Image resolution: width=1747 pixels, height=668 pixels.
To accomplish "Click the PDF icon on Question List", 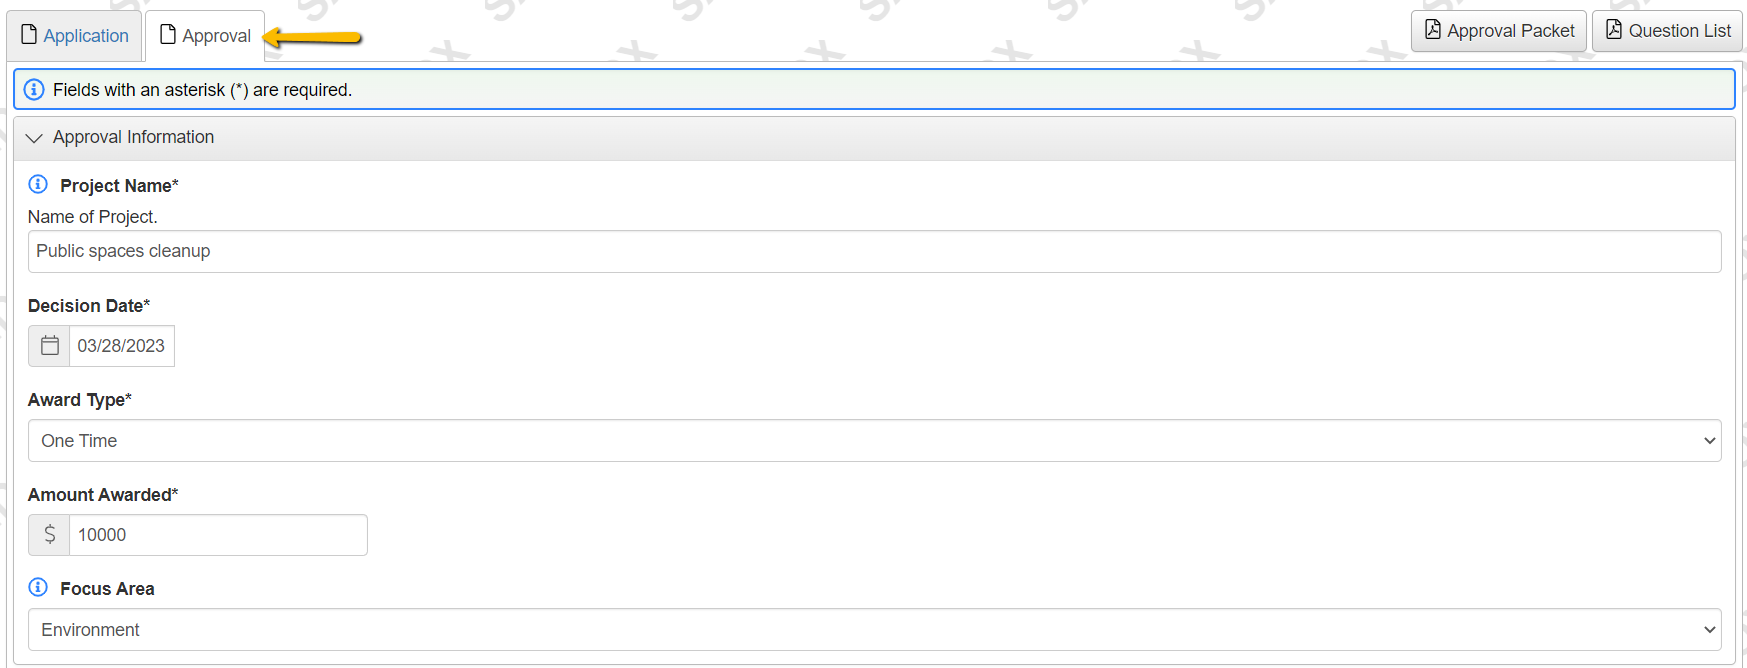I will coord(1614,30).
